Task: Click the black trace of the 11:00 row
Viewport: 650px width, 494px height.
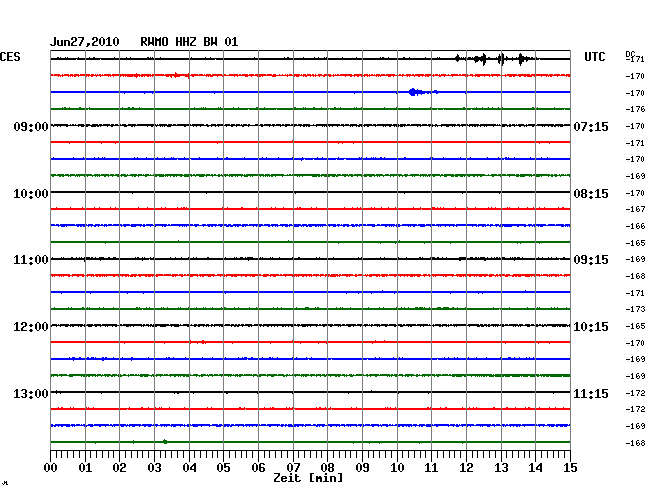Action: point(310,259)
